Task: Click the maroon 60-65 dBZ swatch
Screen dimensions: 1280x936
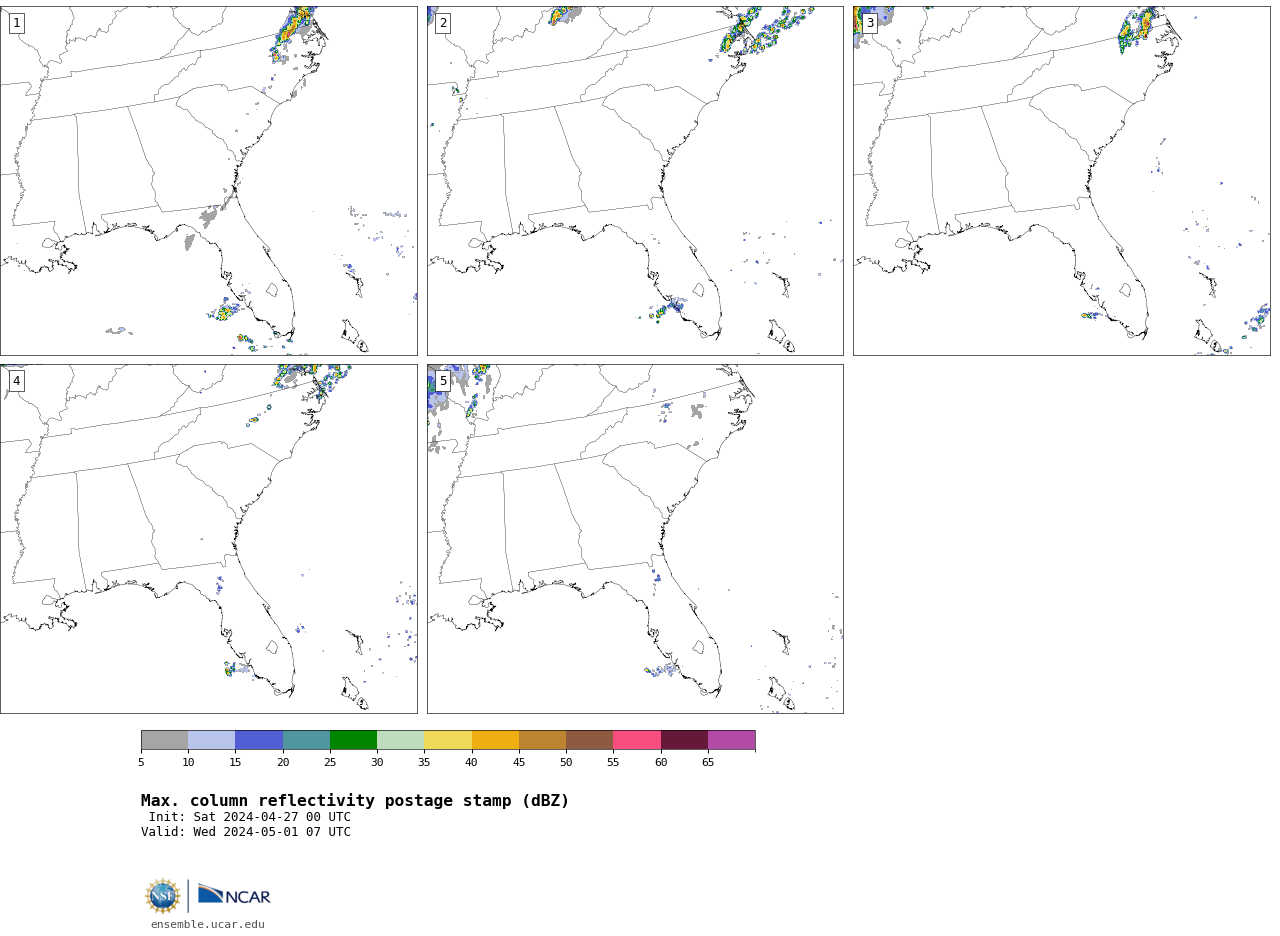Action: click(684, 740)
